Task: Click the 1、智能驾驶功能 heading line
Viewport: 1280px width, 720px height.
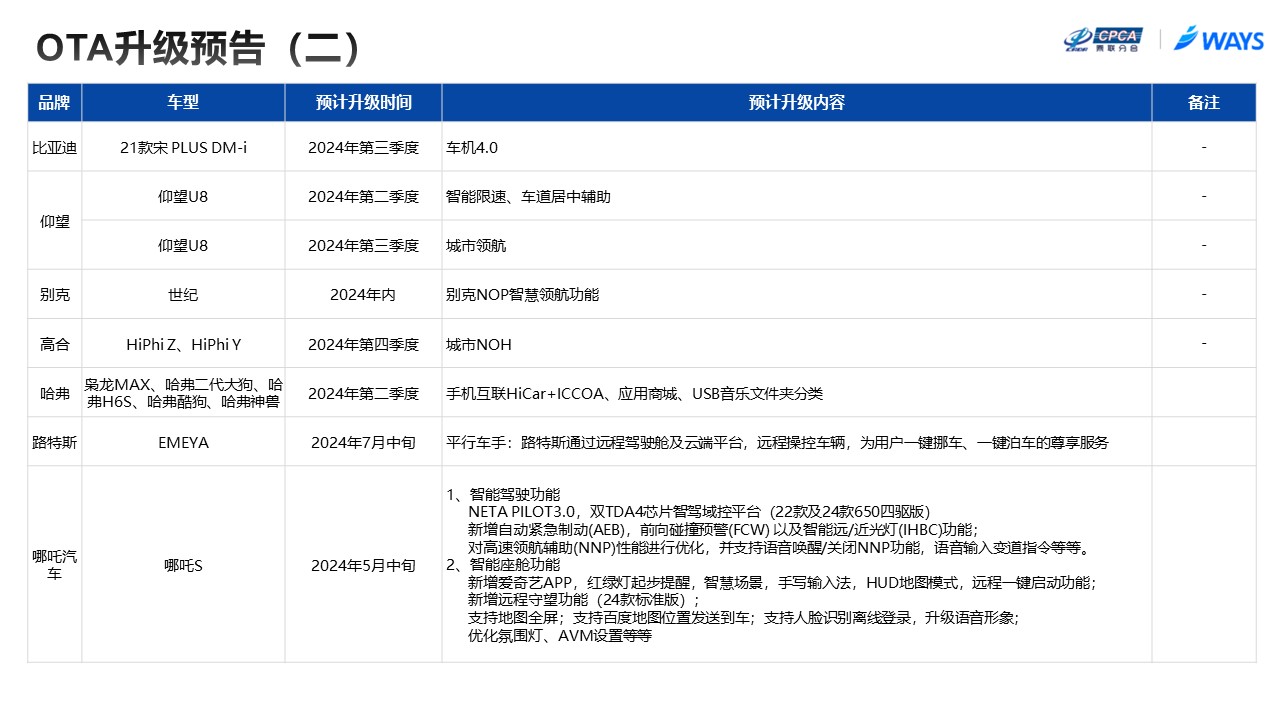Action: [x=503, y=494]
